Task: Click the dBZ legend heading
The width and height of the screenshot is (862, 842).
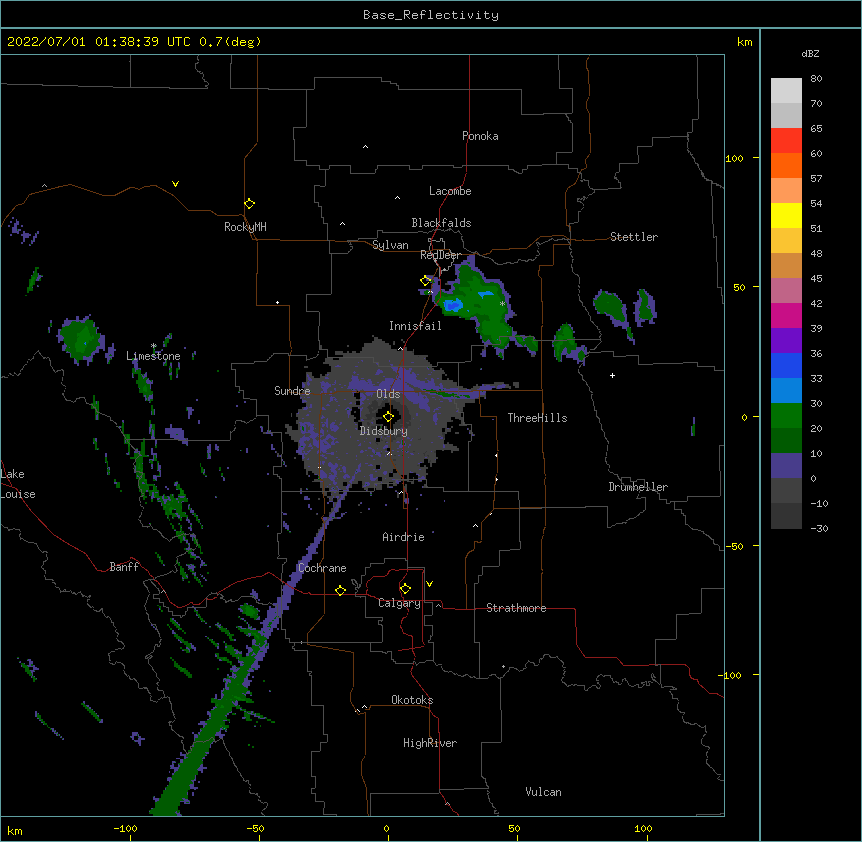Action: point(810,54)
